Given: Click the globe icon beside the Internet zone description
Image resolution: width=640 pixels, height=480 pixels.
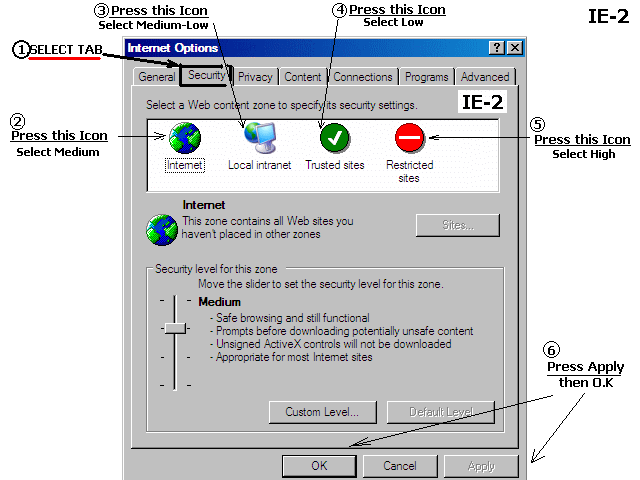Looking at the screenshot, I should point(162,230).
